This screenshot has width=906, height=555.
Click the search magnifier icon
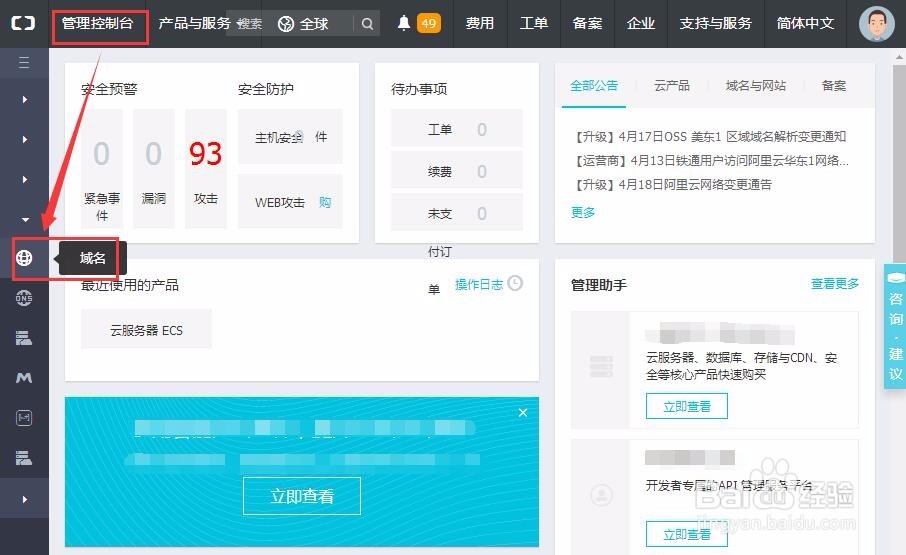pos(368,24)
